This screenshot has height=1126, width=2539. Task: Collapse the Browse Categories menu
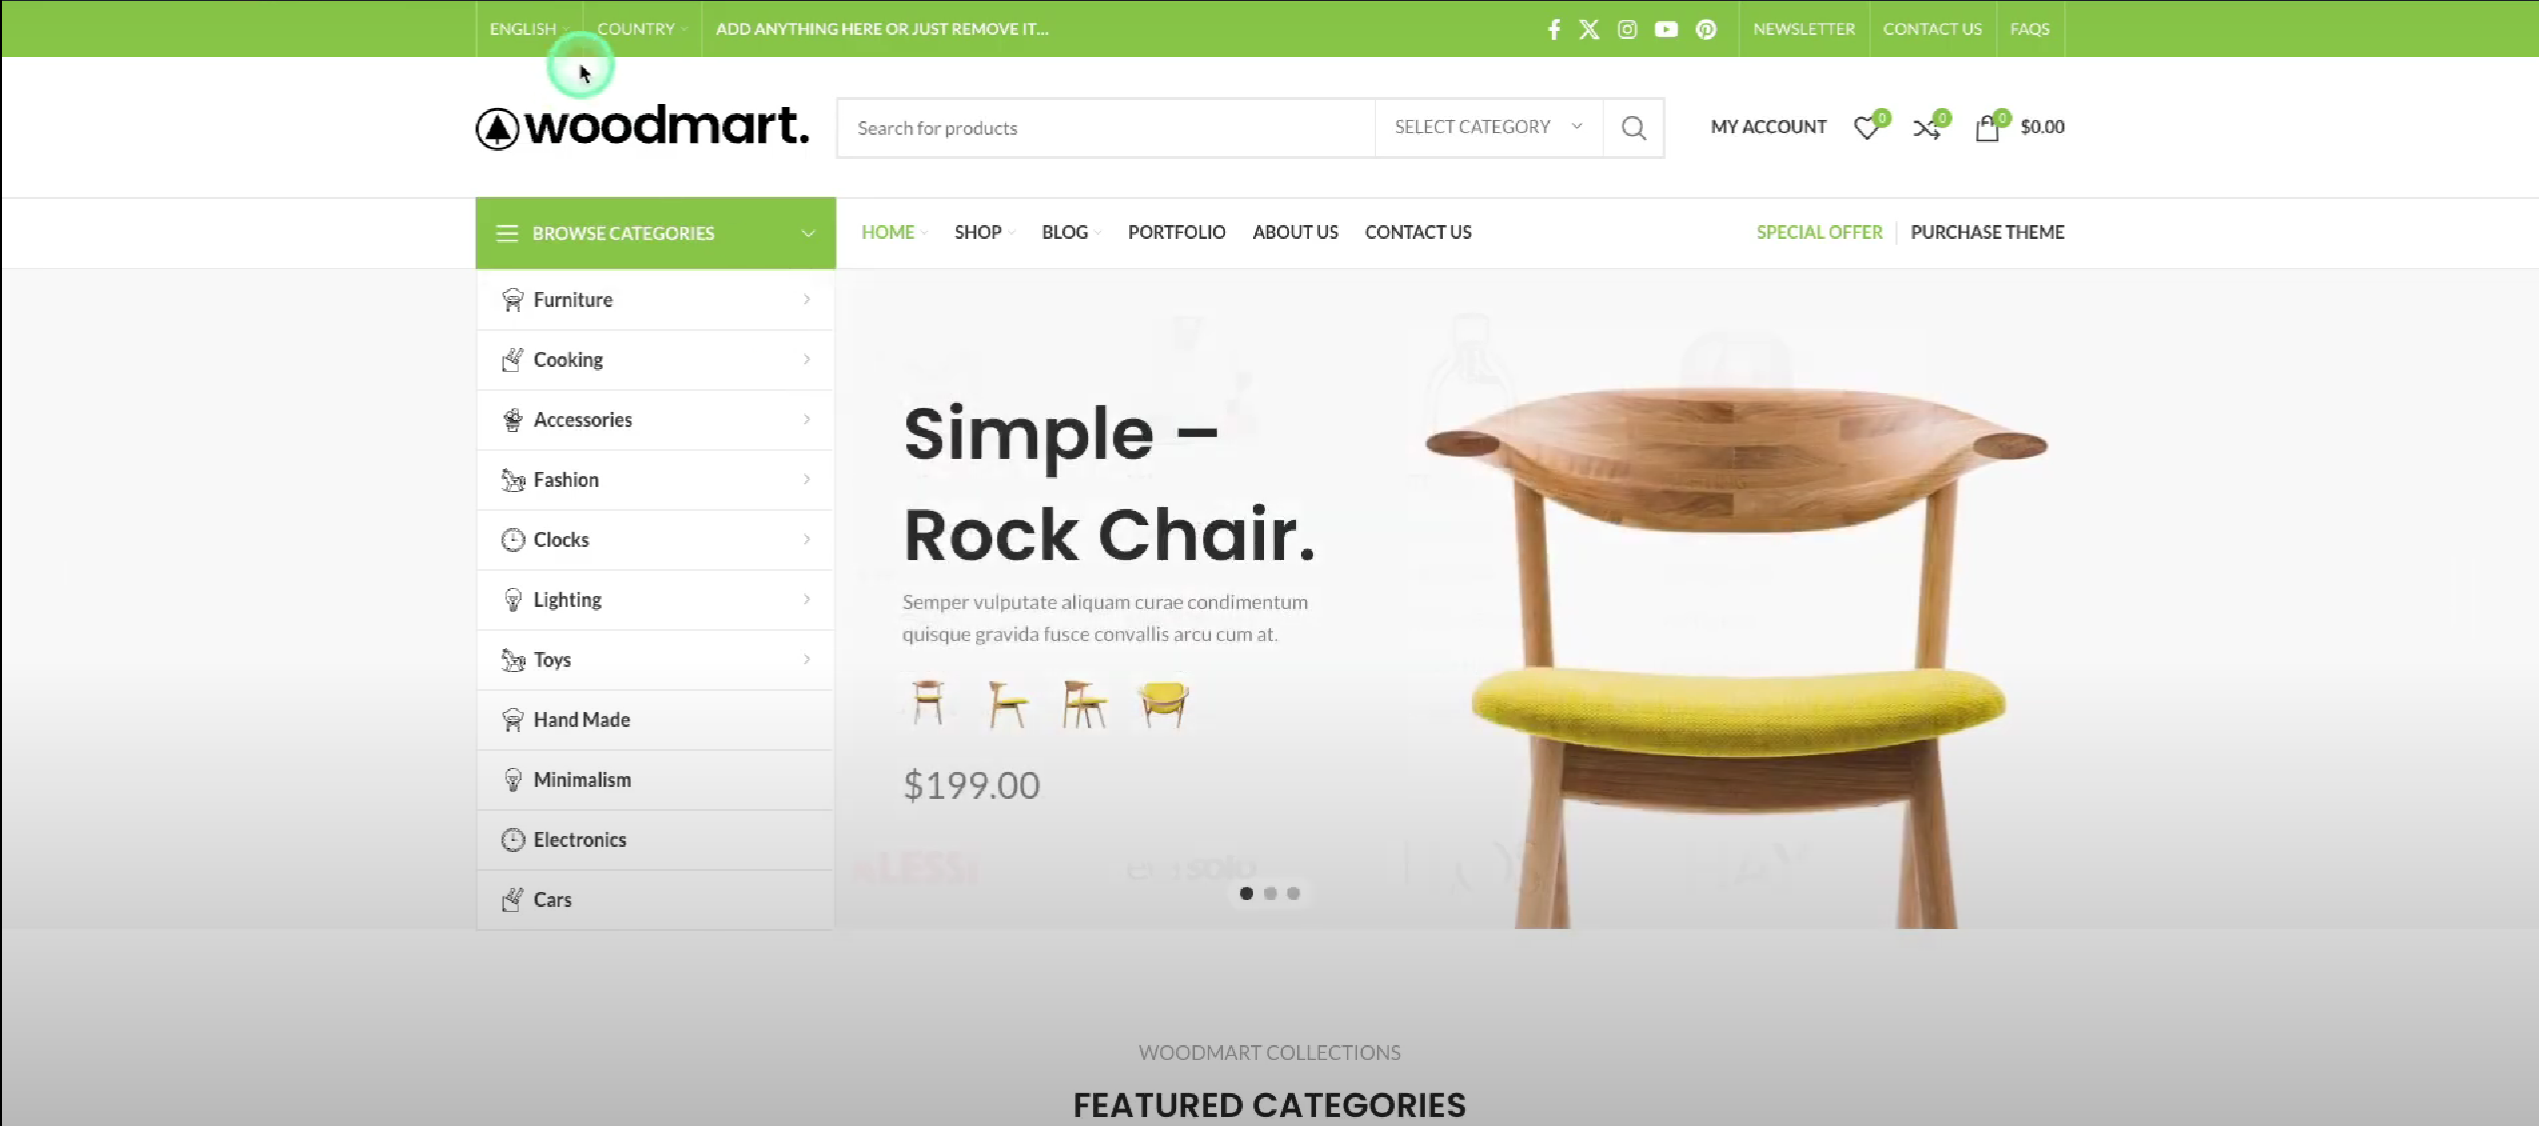(655, 233)
